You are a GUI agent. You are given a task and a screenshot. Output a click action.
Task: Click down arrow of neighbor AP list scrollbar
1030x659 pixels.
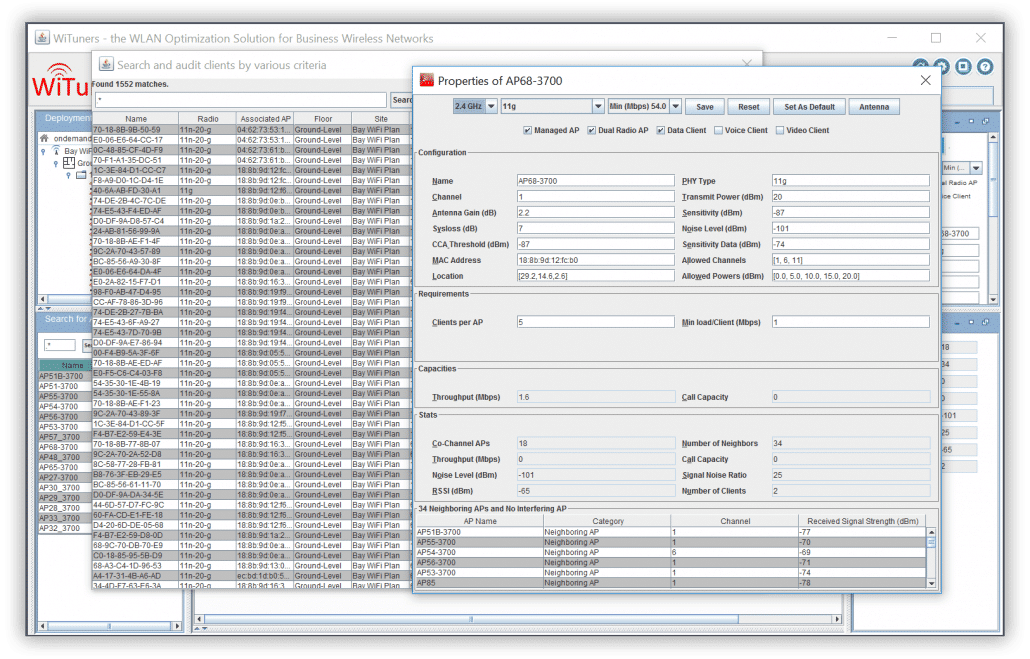tap(931, 583)
